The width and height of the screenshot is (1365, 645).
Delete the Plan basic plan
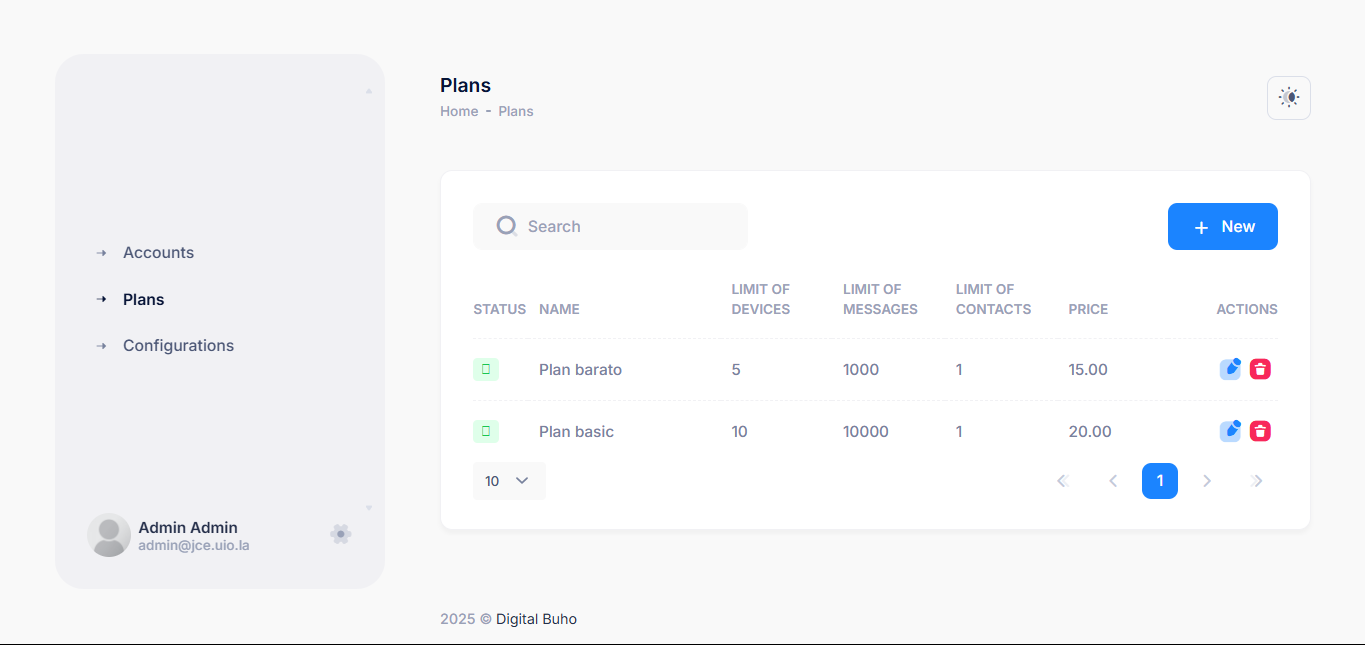click(1260, 431)
